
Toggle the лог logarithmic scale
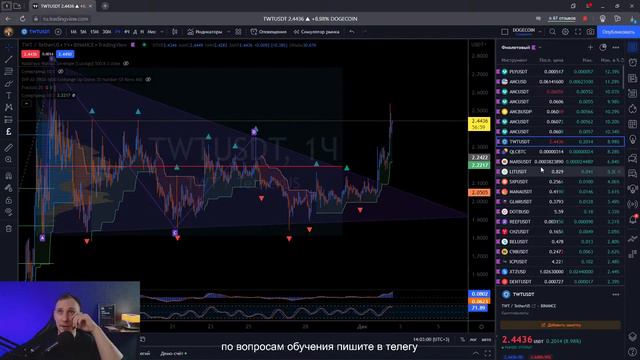point(473,340)
